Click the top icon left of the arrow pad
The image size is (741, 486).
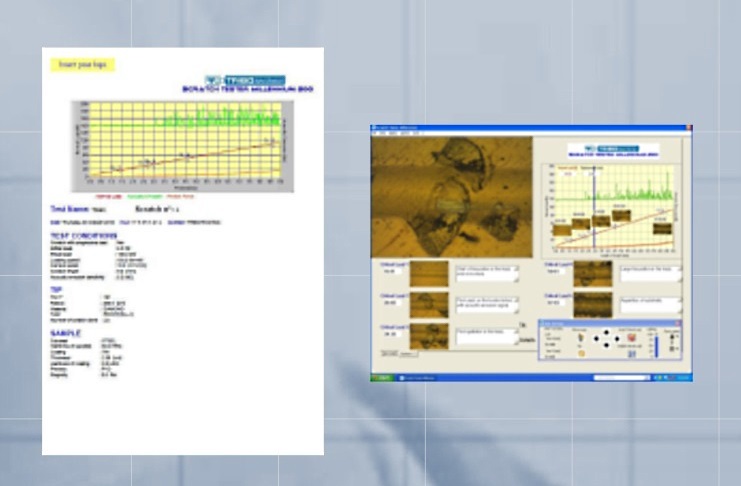tap(579, 337)
